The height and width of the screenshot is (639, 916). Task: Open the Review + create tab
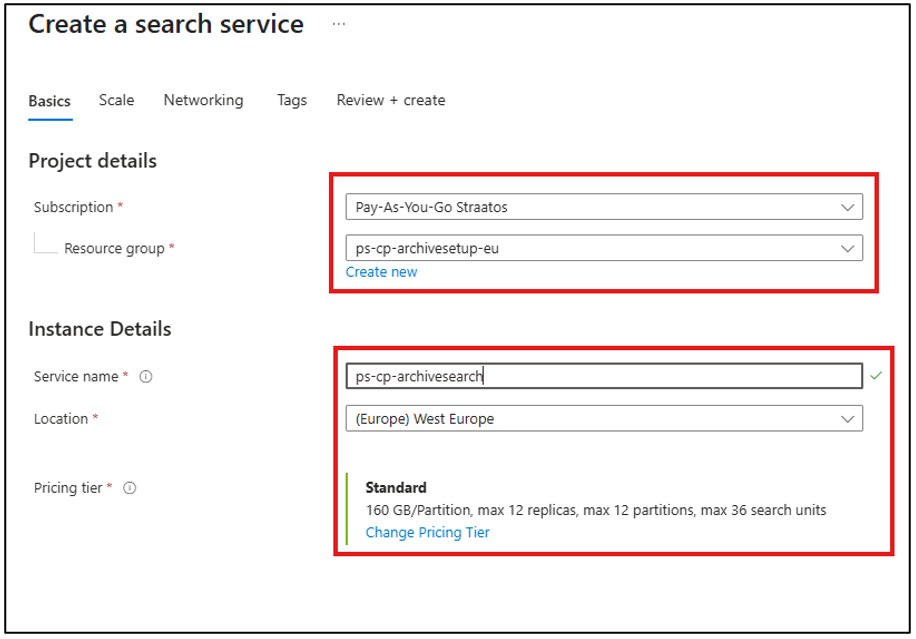coord(390,100)
